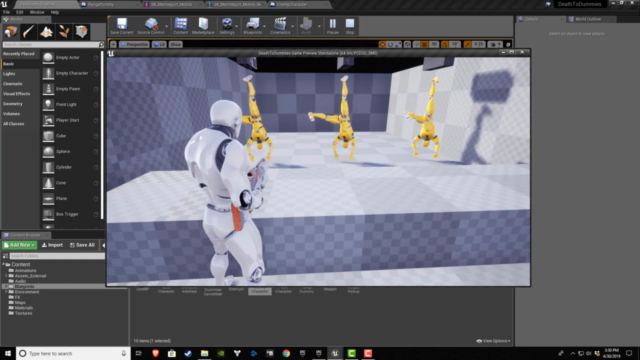The width and height of the screenshot is (640, 360).
Task: Add Point Light from placement list
Action: (x=71, y=104)
